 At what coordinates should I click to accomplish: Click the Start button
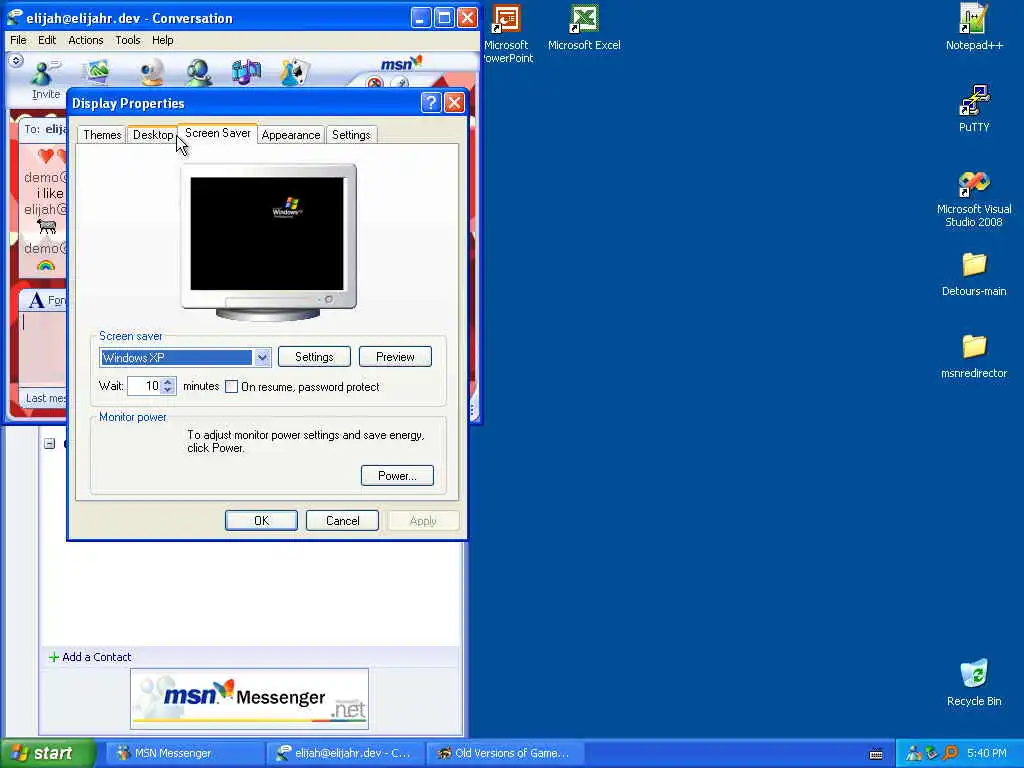point(47,753)
